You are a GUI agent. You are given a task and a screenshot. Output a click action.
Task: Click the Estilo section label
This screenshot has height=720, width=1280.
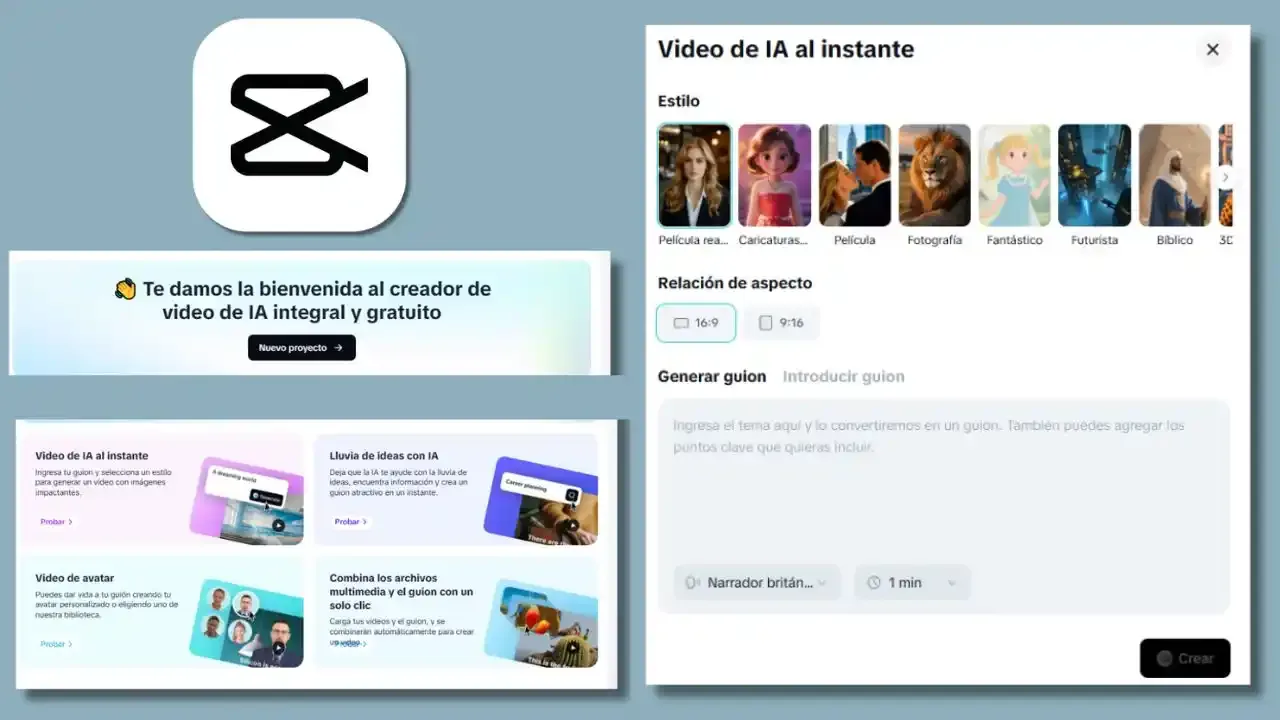pos(679,101)
